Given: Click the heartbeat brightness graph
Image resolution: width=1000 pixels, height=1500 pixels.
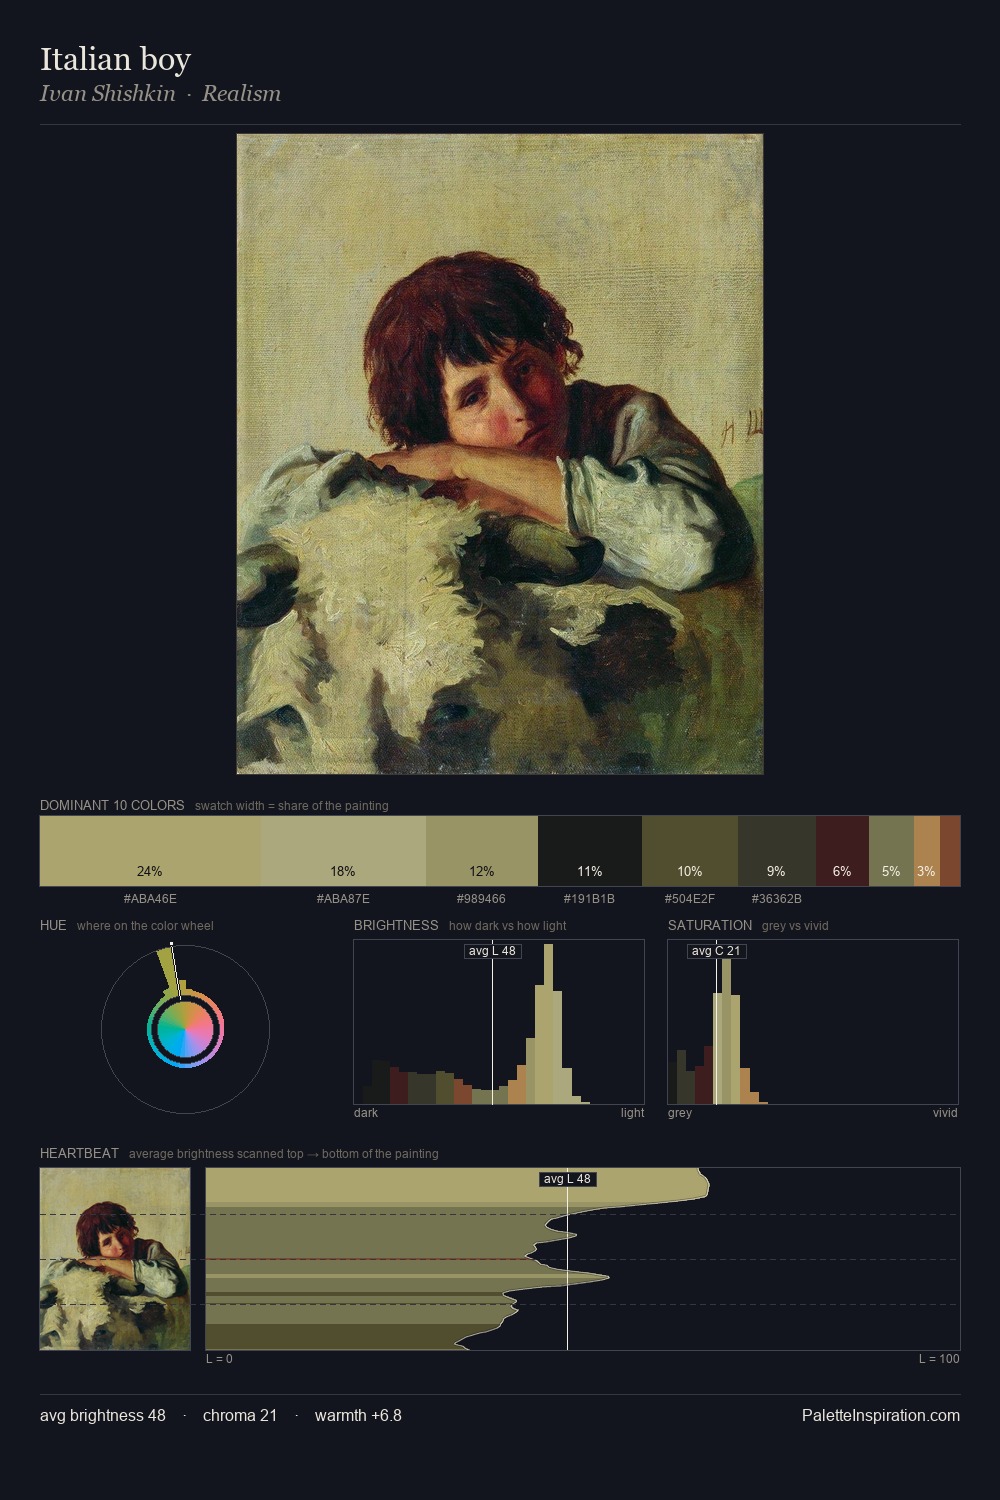Looking at the screenshot, I should click(583, 1259).
